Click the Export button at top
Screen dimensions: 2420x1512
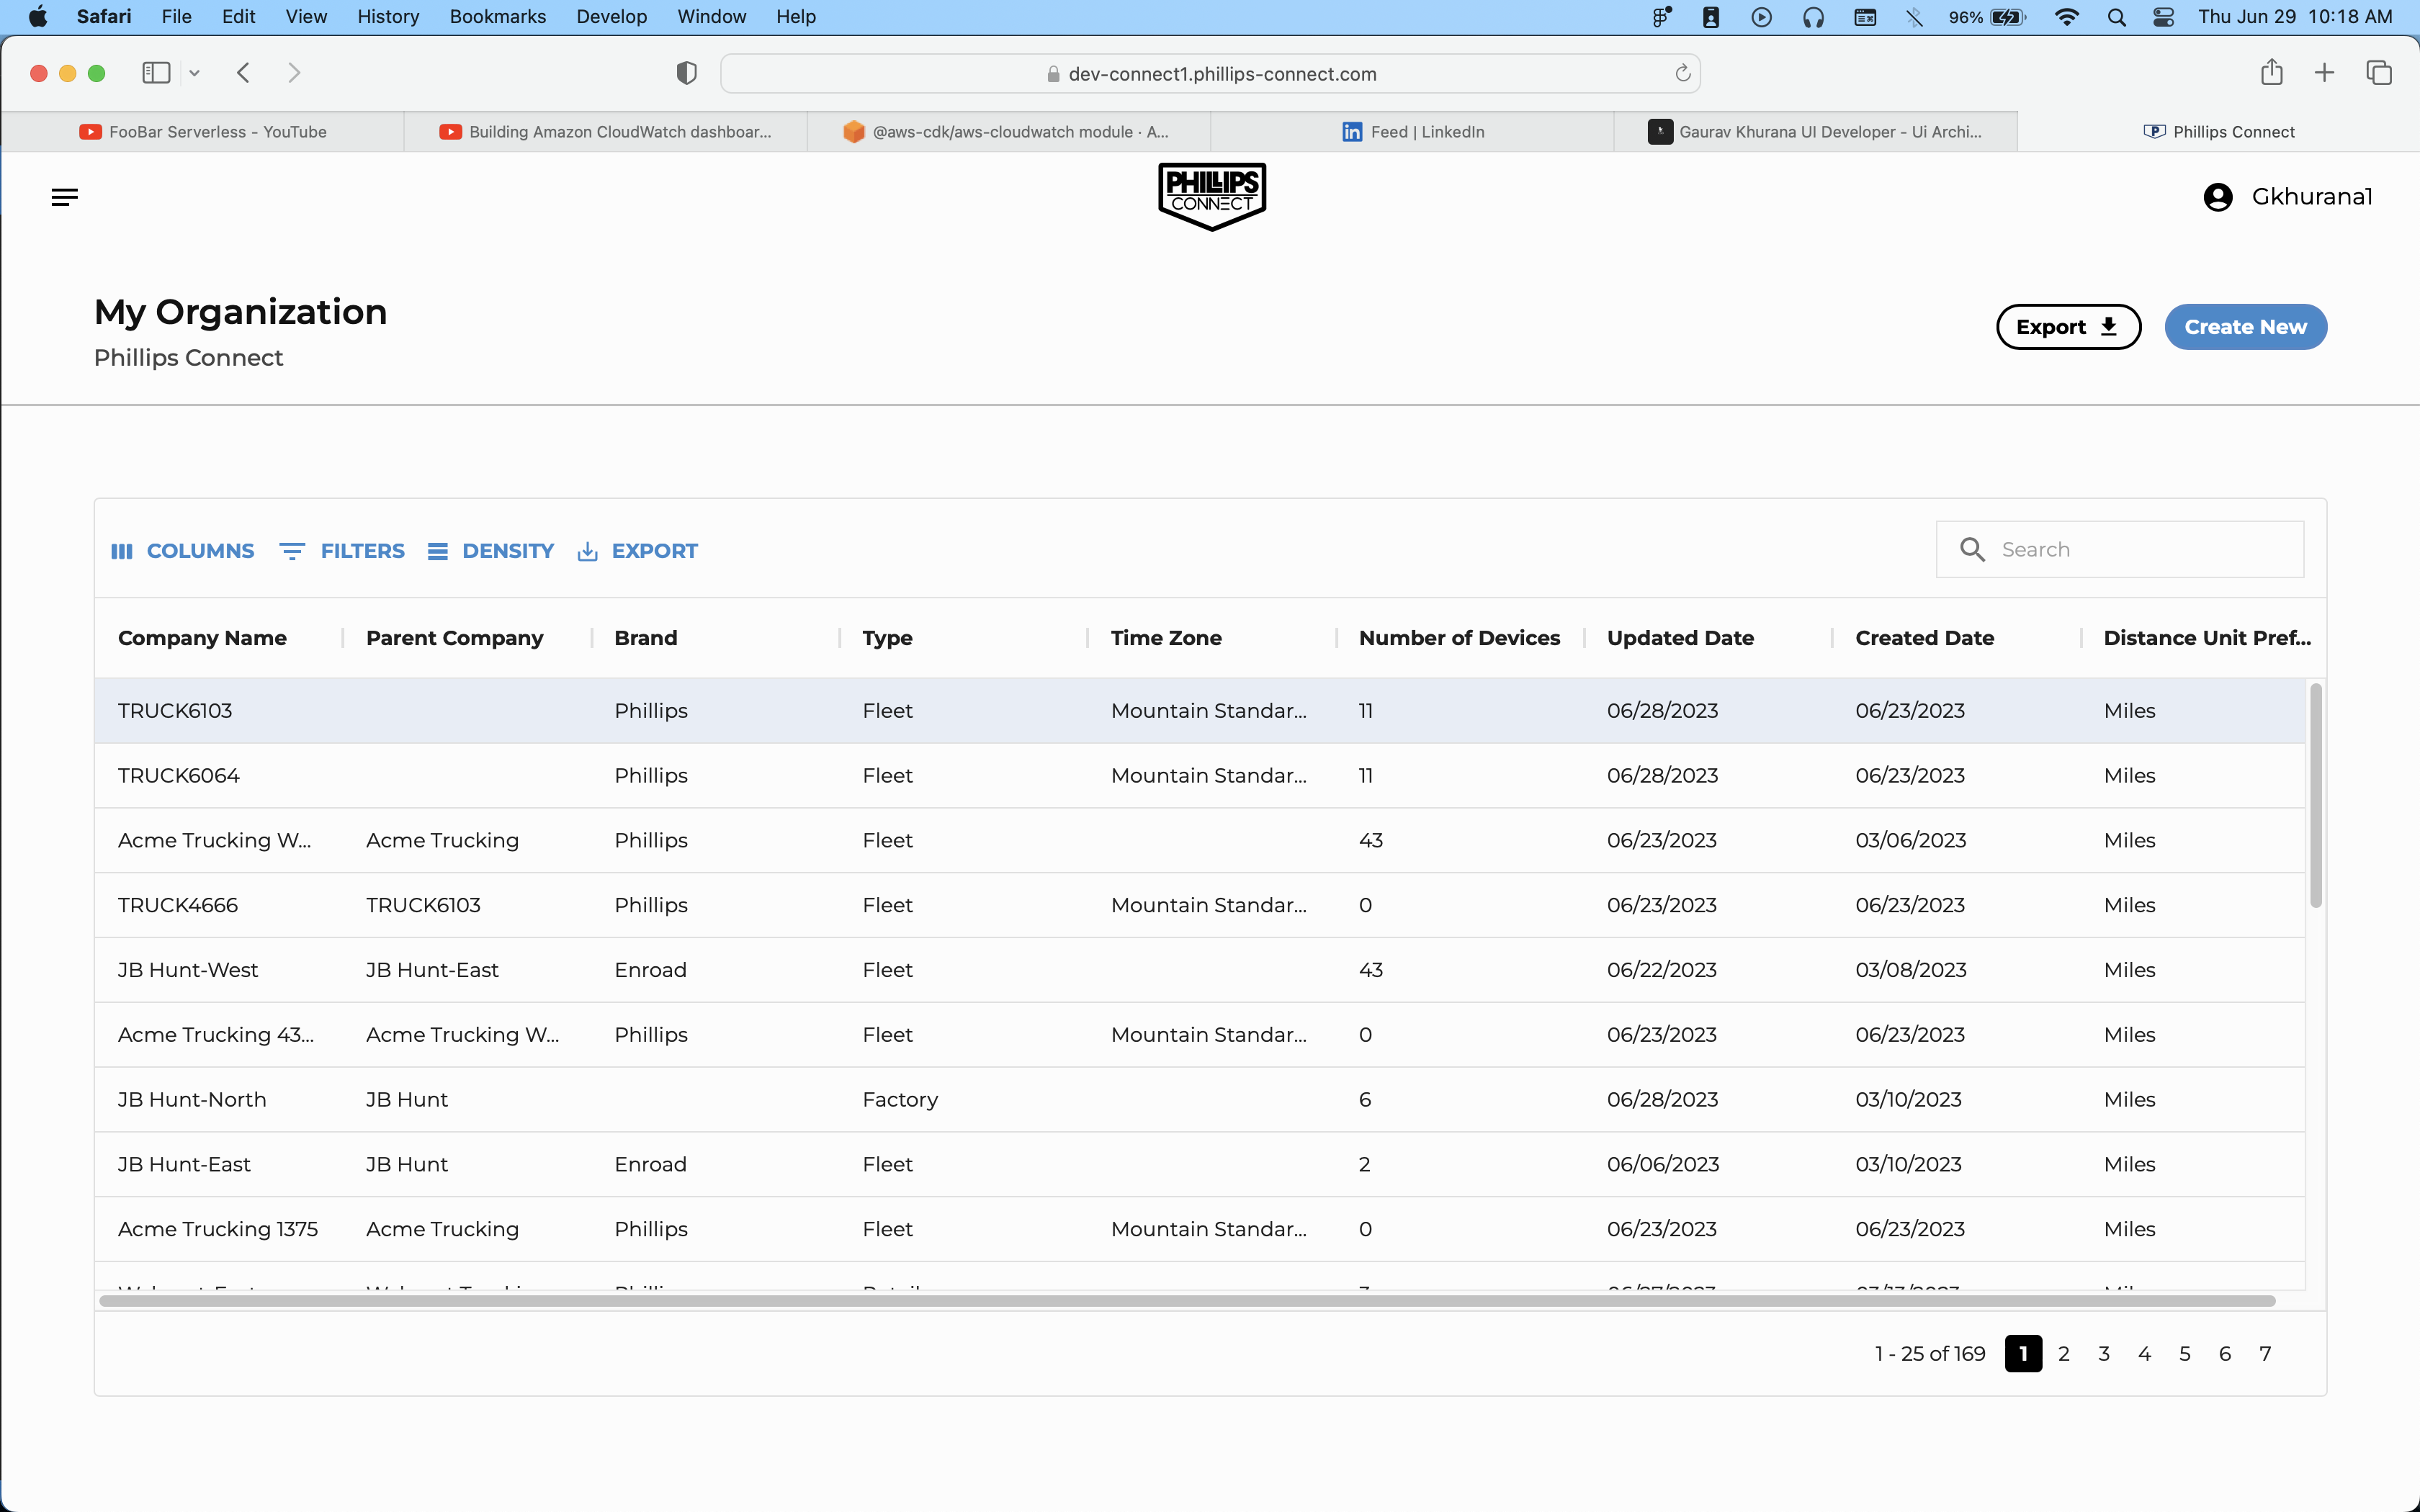point(2068,327)
